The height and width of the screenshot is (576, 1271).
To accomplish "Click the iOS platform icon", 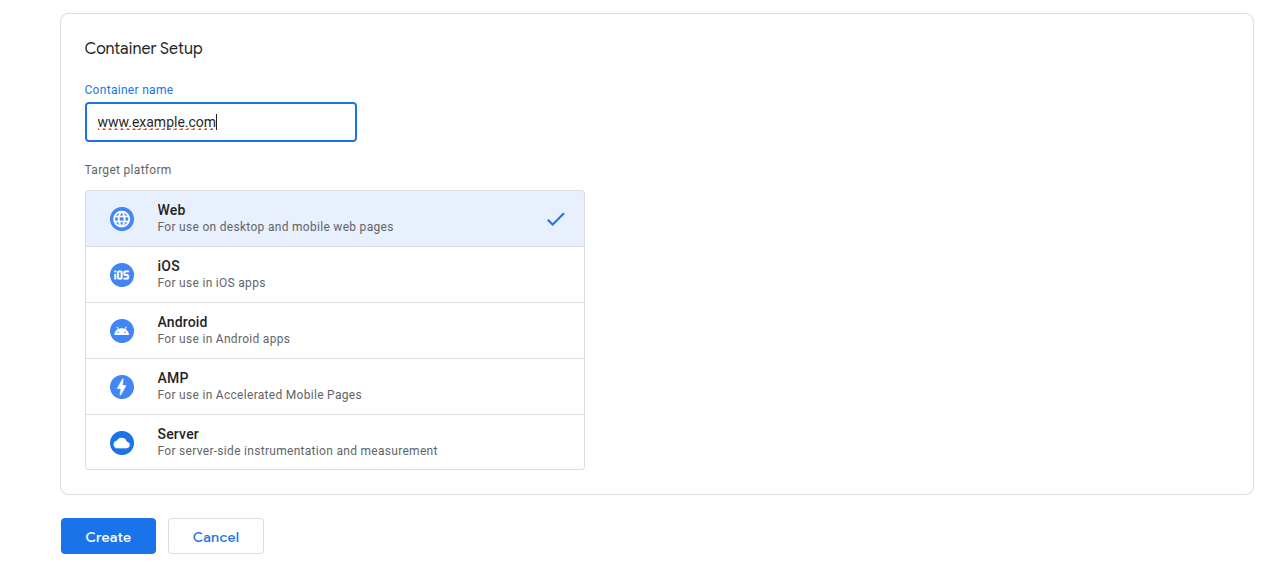I will click(x=122, y=275).
